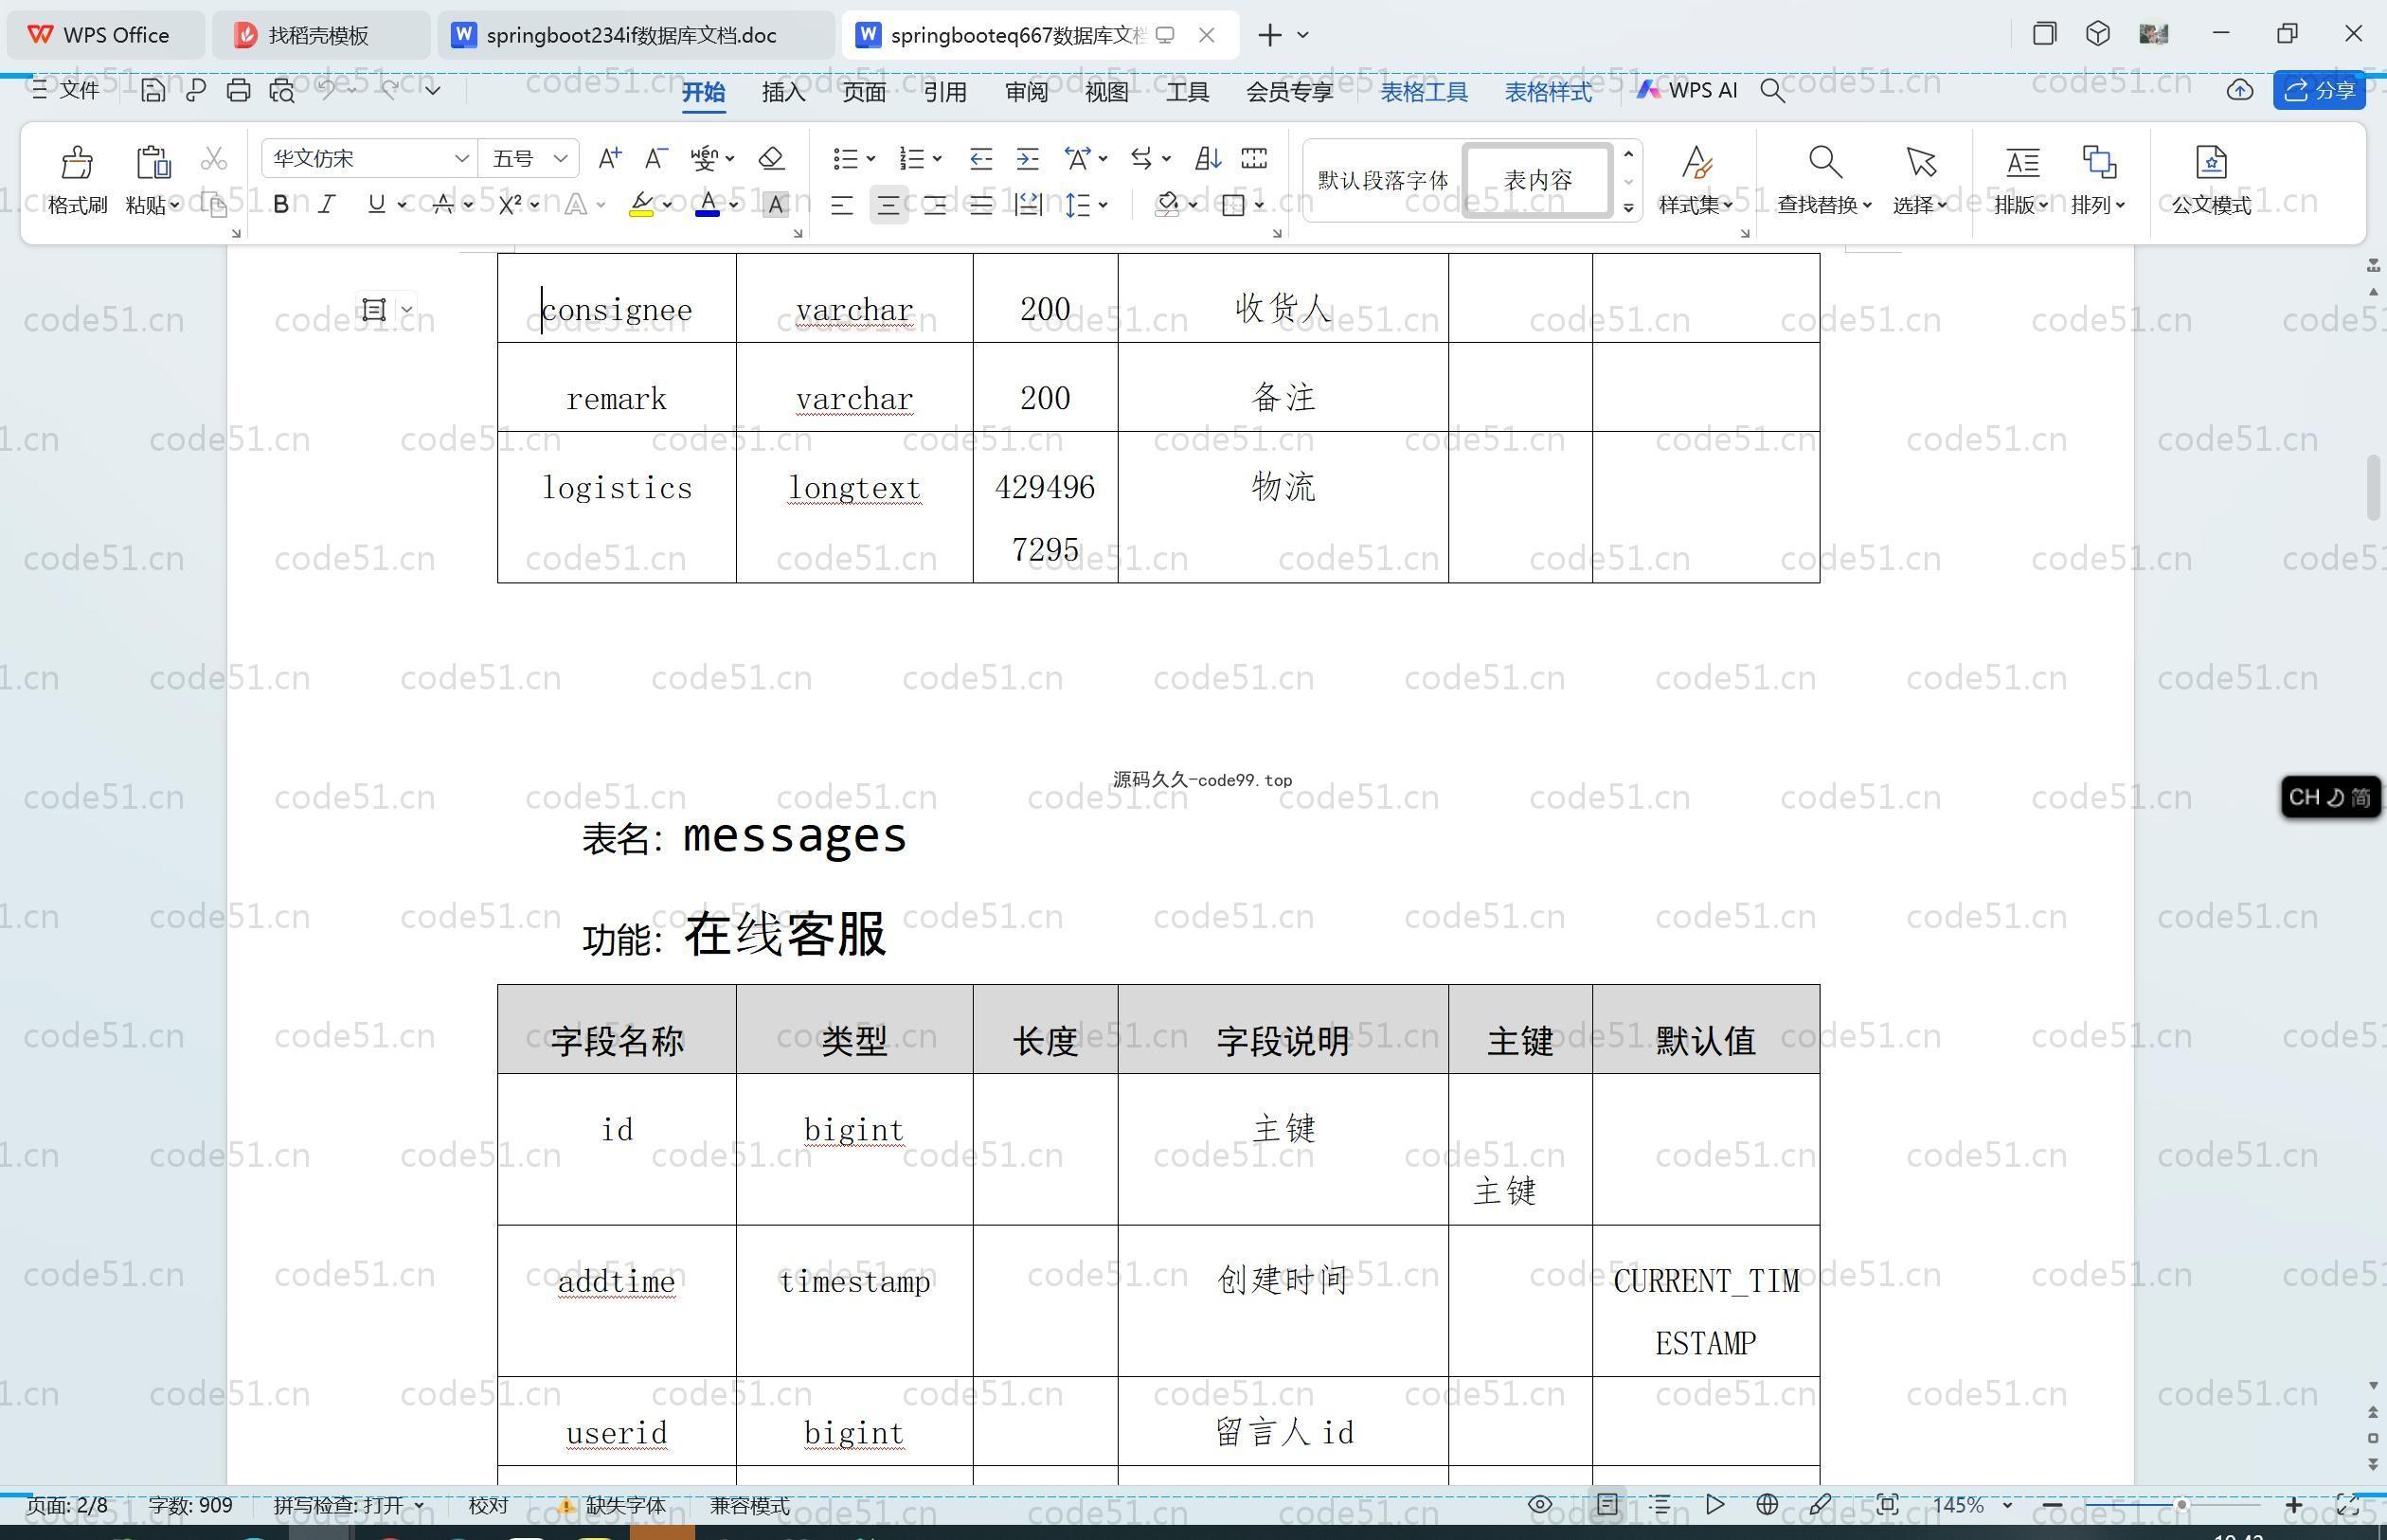
Task: Increase font size with A+ icon
Action: point(609,158)
